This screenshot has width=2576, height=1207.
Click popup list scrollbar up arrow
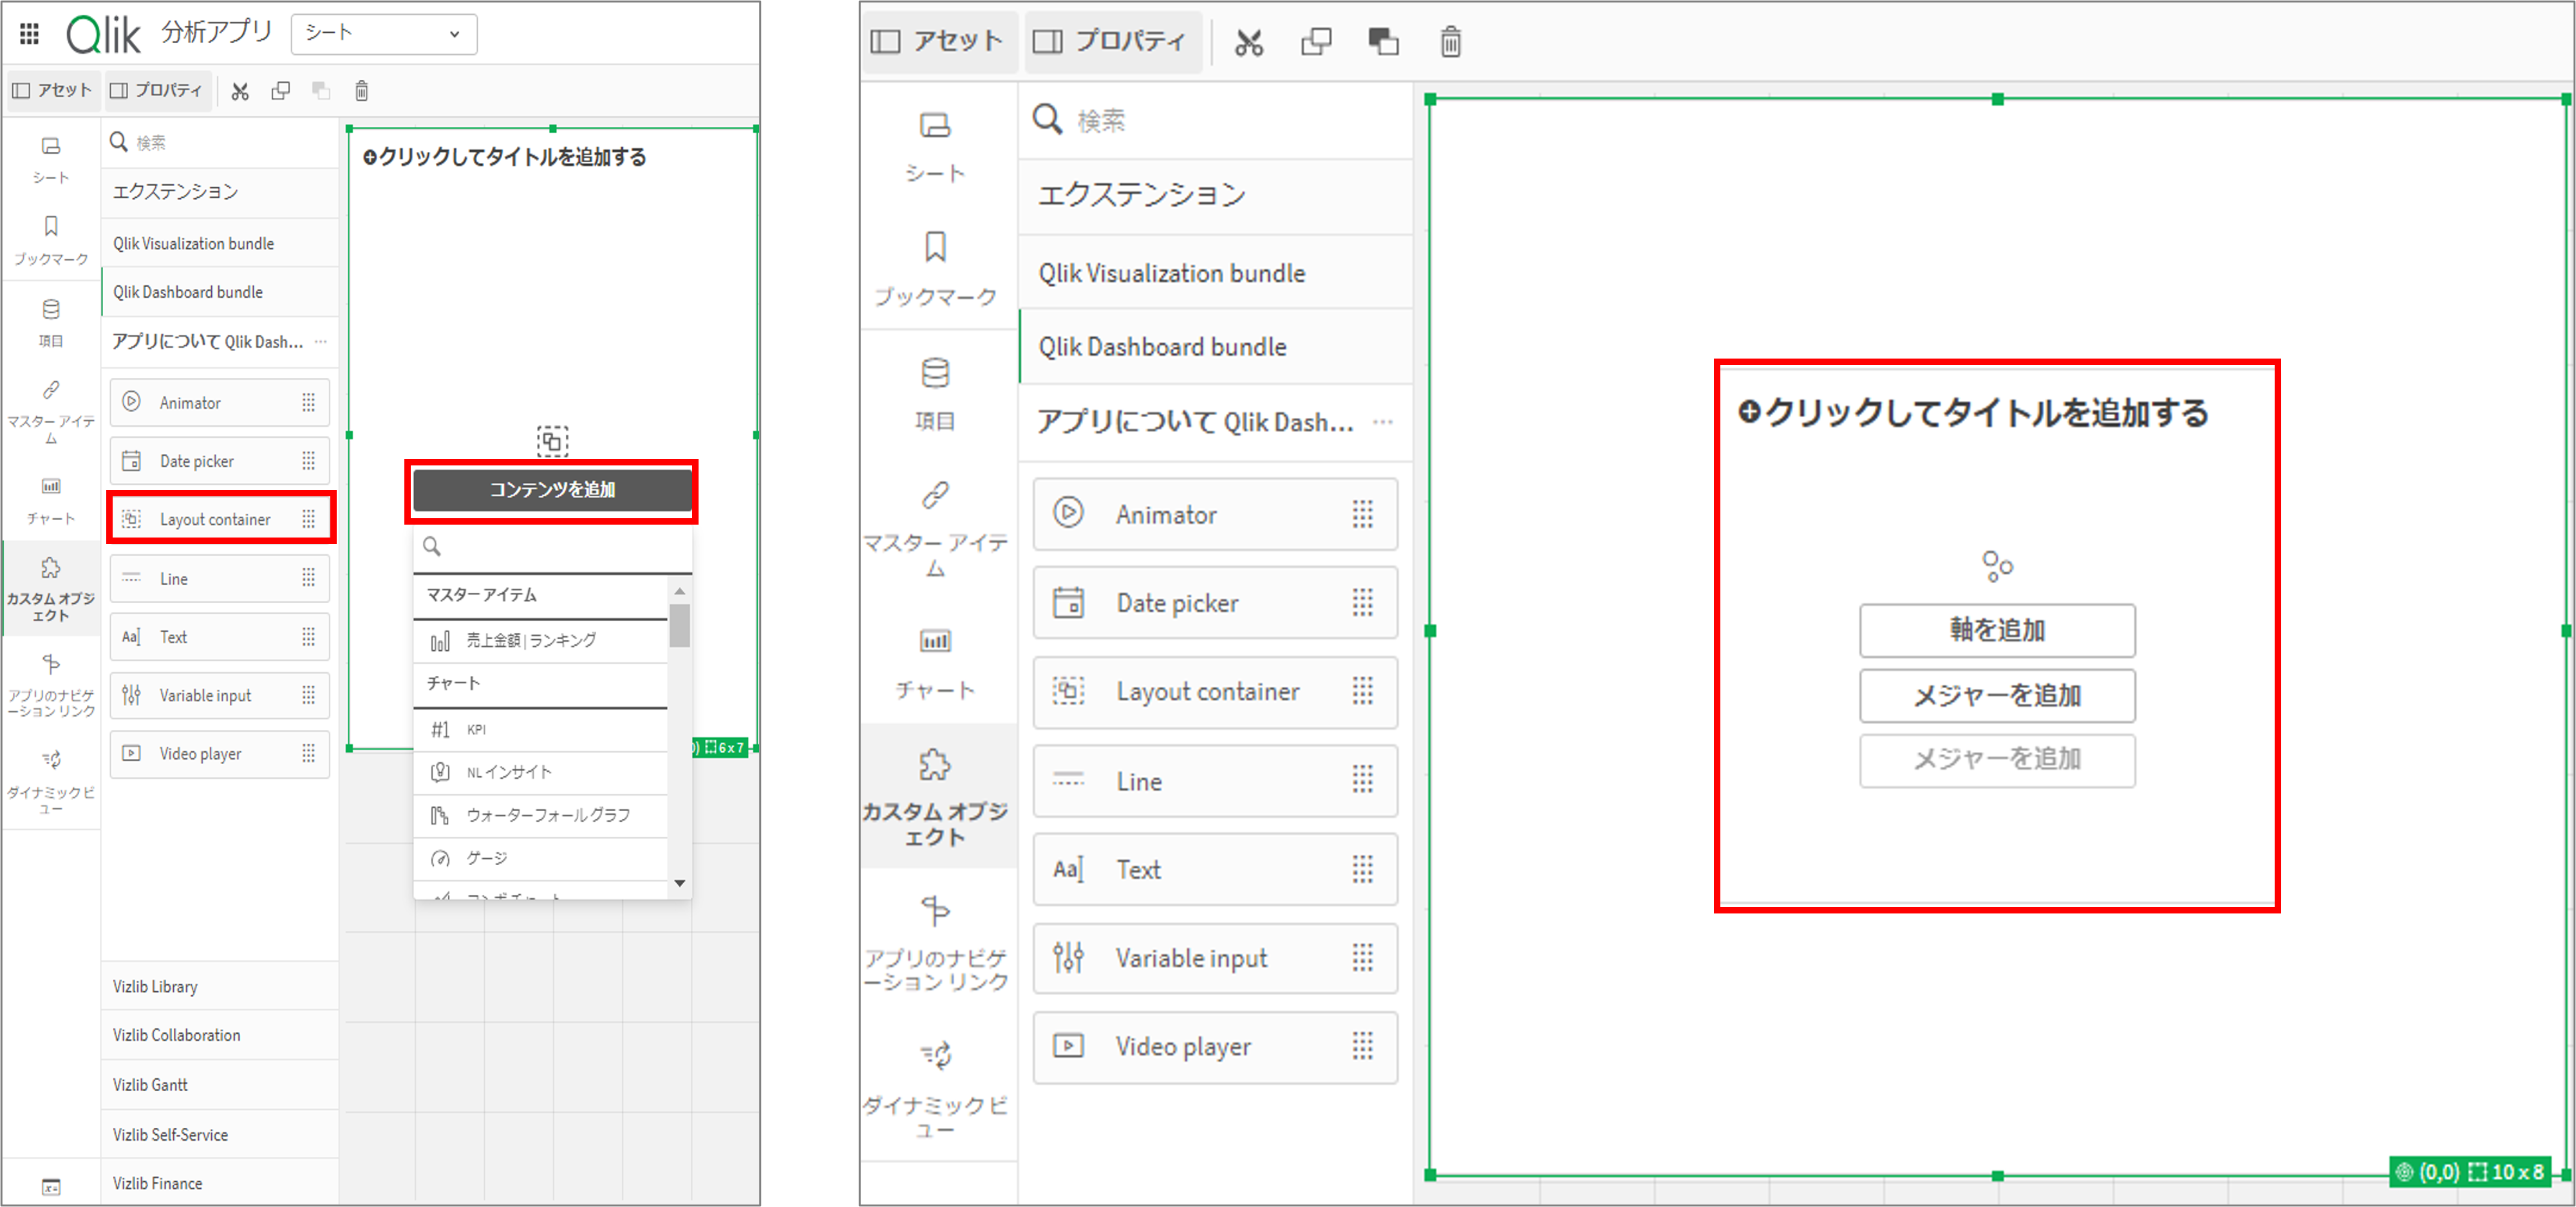tap(680, 591)
